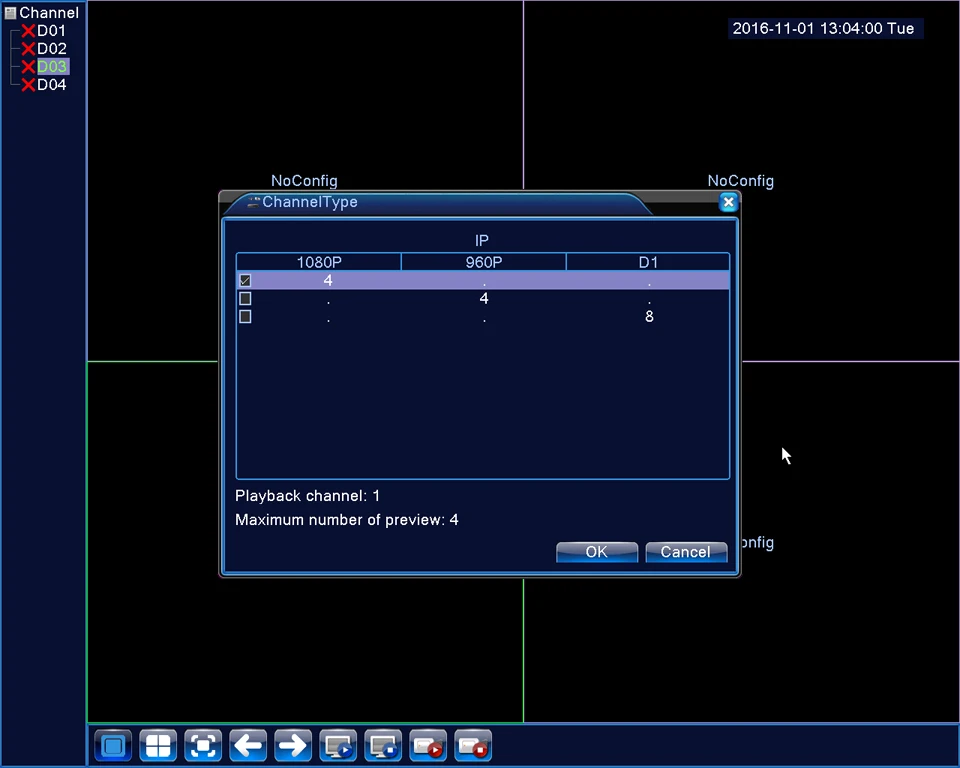Image resolution: width=960 pixels, height=768 pixels.
Task: Cancel the ChannelType dialog
Action: [x=686, y=552]
